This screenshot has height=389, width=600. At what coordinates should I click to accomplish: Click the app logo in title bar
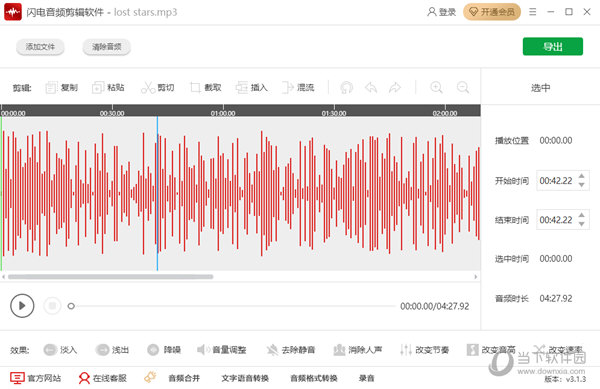point(13,12)
